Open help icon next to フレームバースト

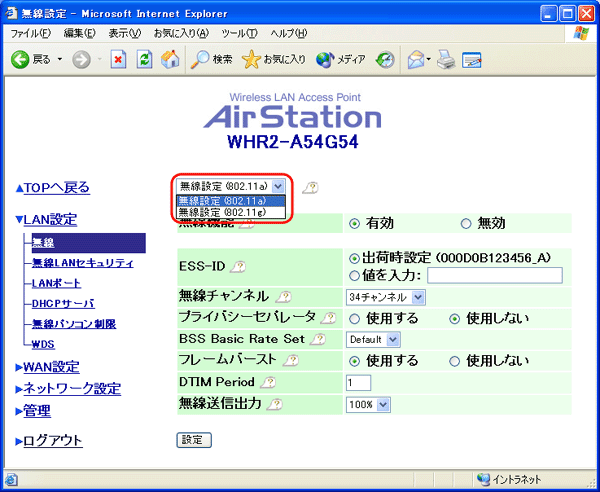(291, 360)
